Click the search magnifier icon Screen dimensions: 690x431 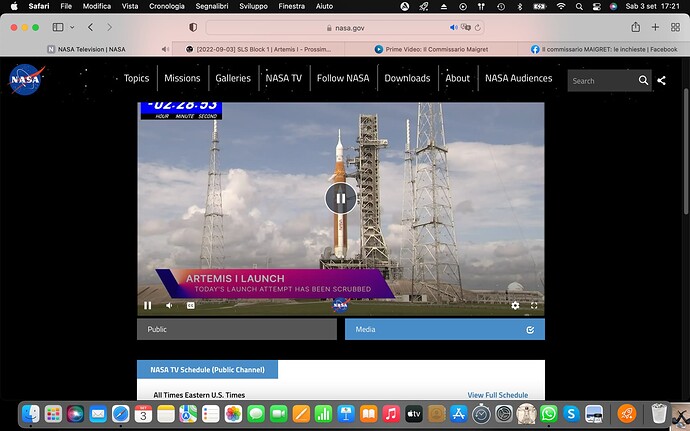(x=643, y=80)
